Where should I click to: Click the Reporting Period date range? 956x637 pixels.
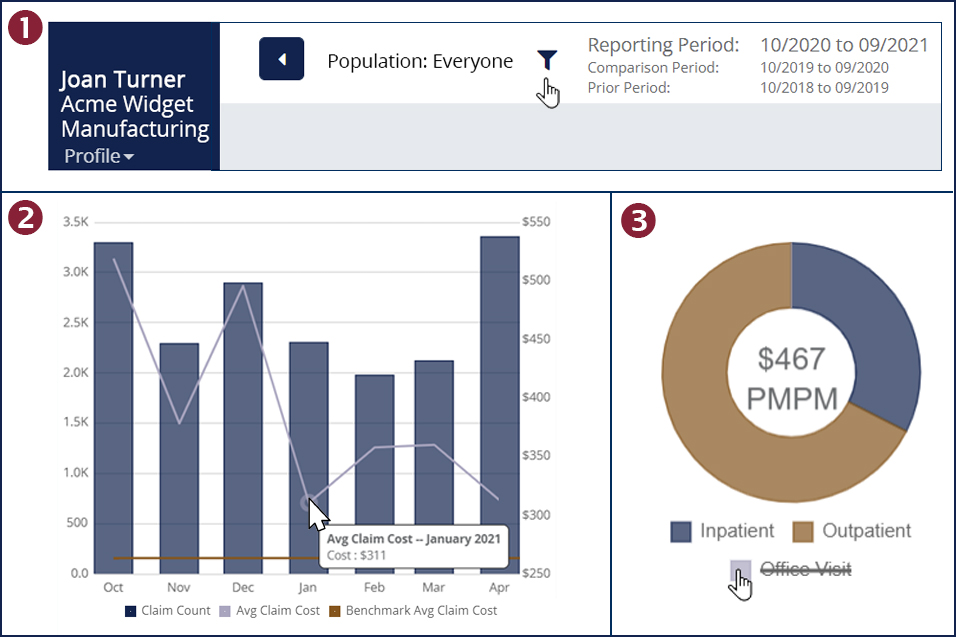coord(843,45)
